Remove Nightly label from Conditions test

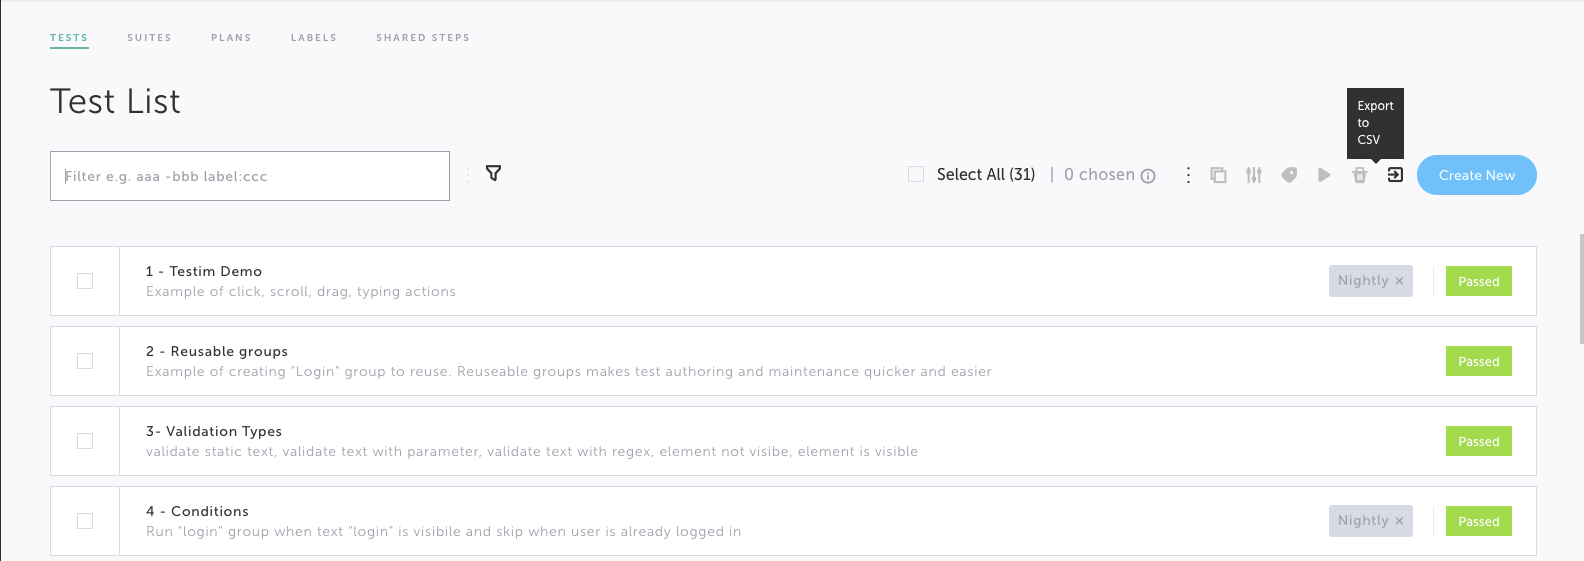1399,521
